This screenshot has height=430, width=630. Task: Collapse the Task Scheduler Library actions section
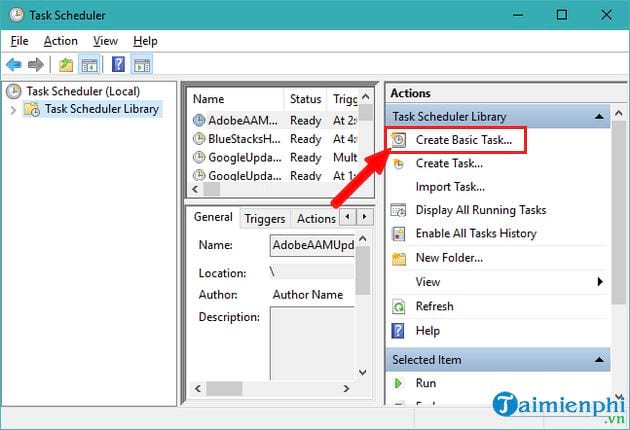[599, 117]
